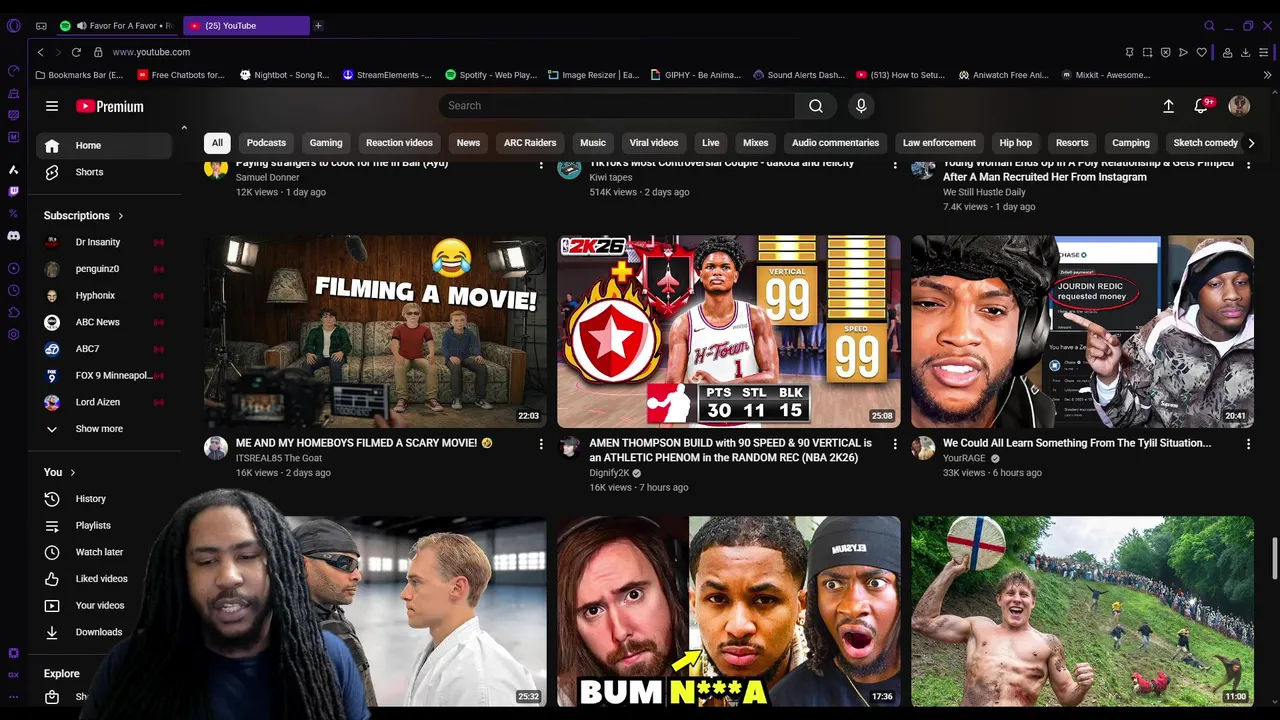Reload the page
This screenshot has width=1280, height=720.
(x=76, y=52)
